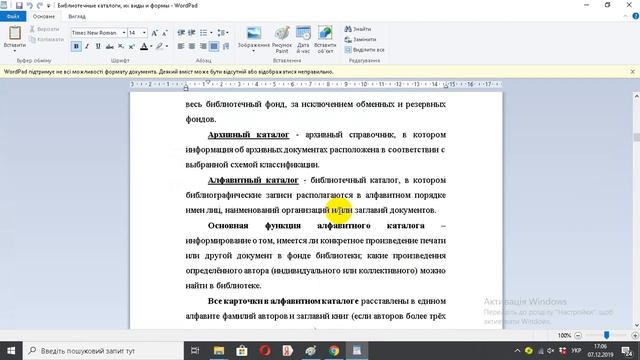Open Task View on the taskbar
Screen dimensions: 640x360
[x=195, y=351]
